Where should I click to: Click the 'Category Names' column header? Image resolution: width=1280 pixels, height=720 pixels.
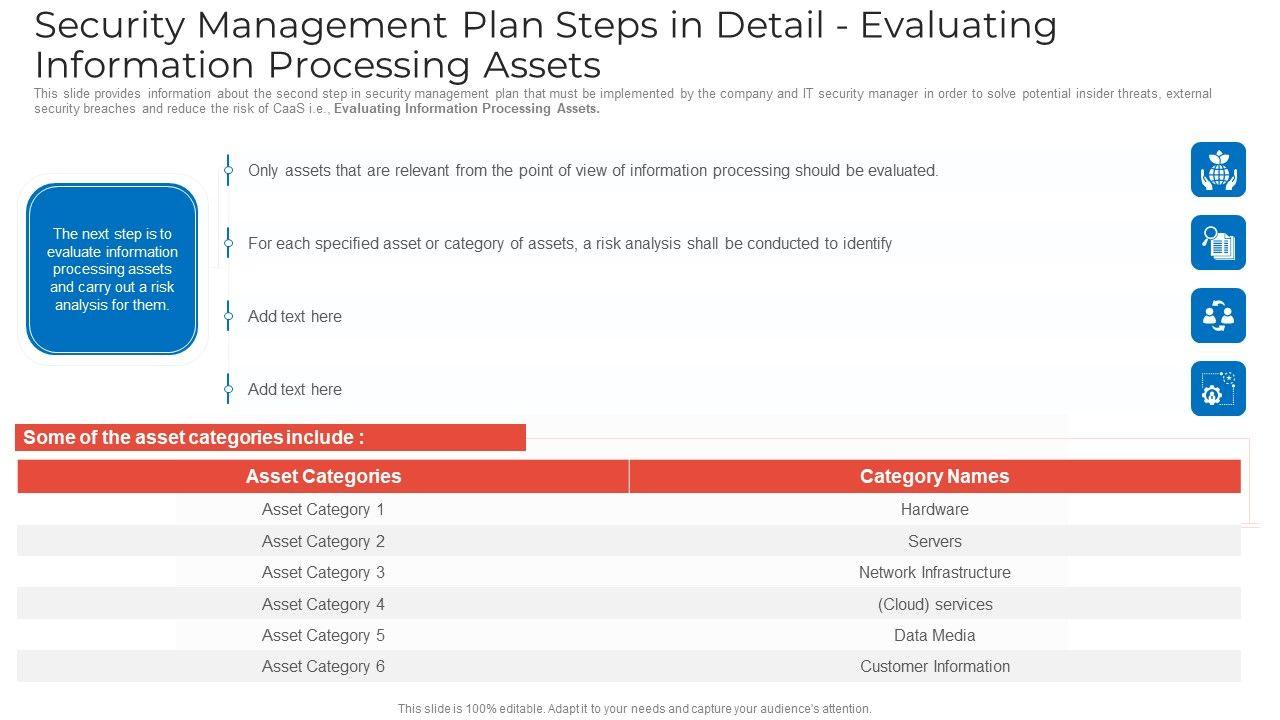click(x=934, y=477)
